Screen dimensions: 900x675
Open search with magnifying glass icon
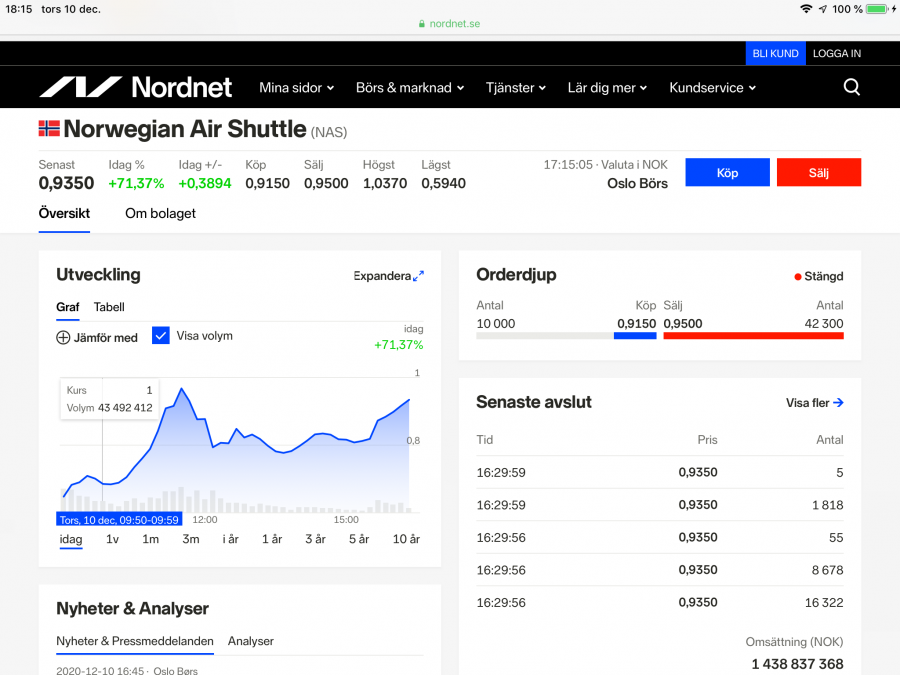click(x=851, y=87)
